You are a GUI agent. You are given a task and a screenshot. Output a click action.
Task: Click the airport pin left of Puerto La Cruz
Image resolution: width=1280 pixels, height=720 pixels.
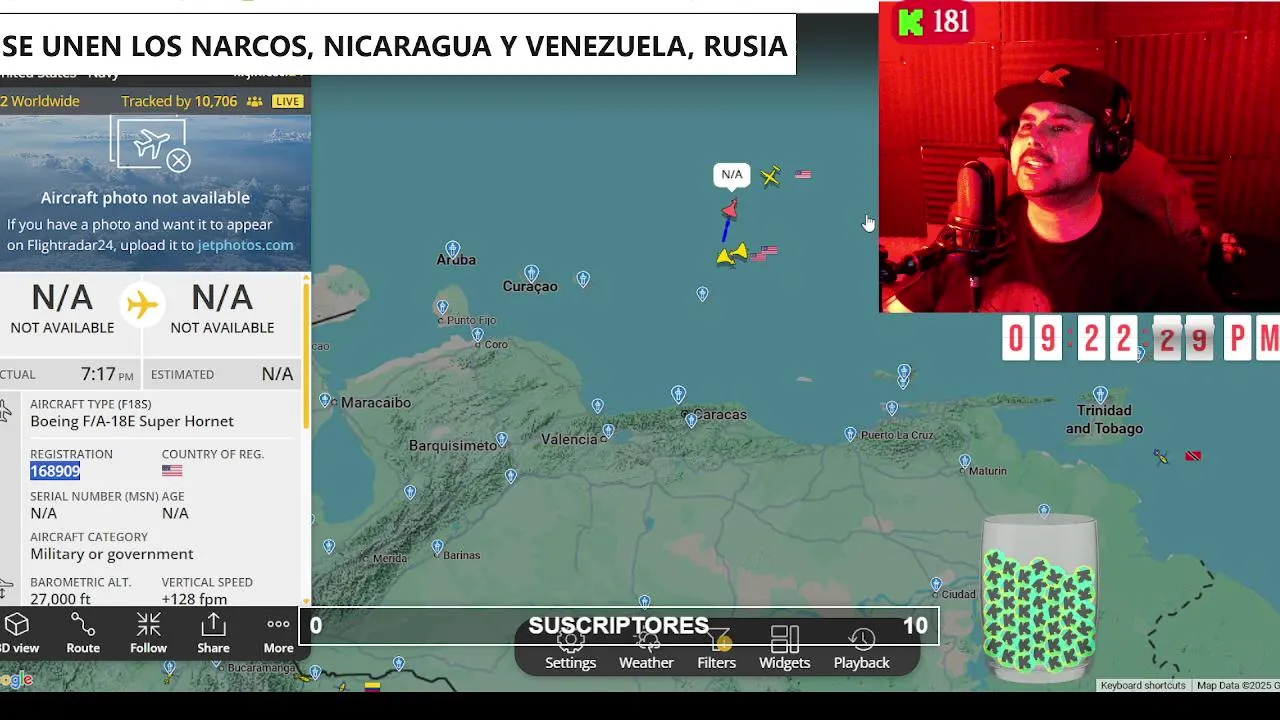tap(850, 434)
